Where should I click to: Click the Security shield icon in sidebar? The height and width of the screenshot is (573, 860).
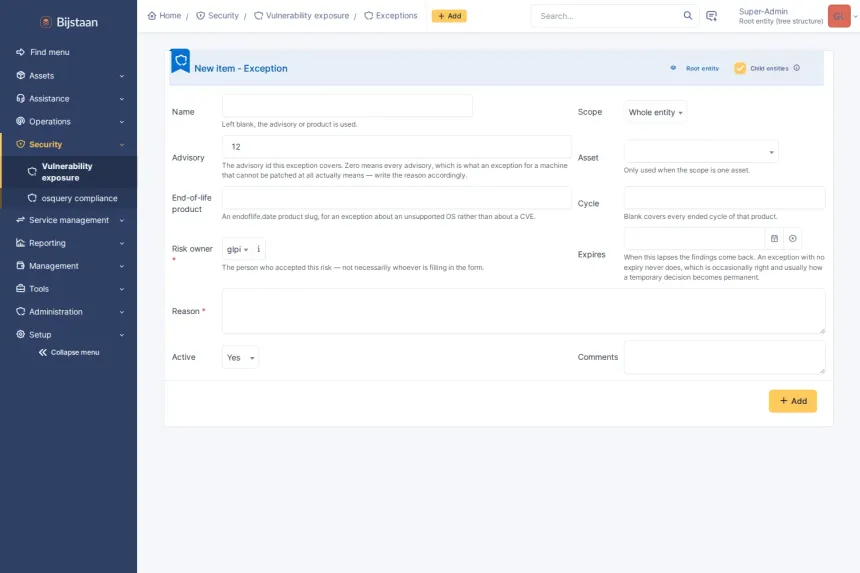(20, 144)
